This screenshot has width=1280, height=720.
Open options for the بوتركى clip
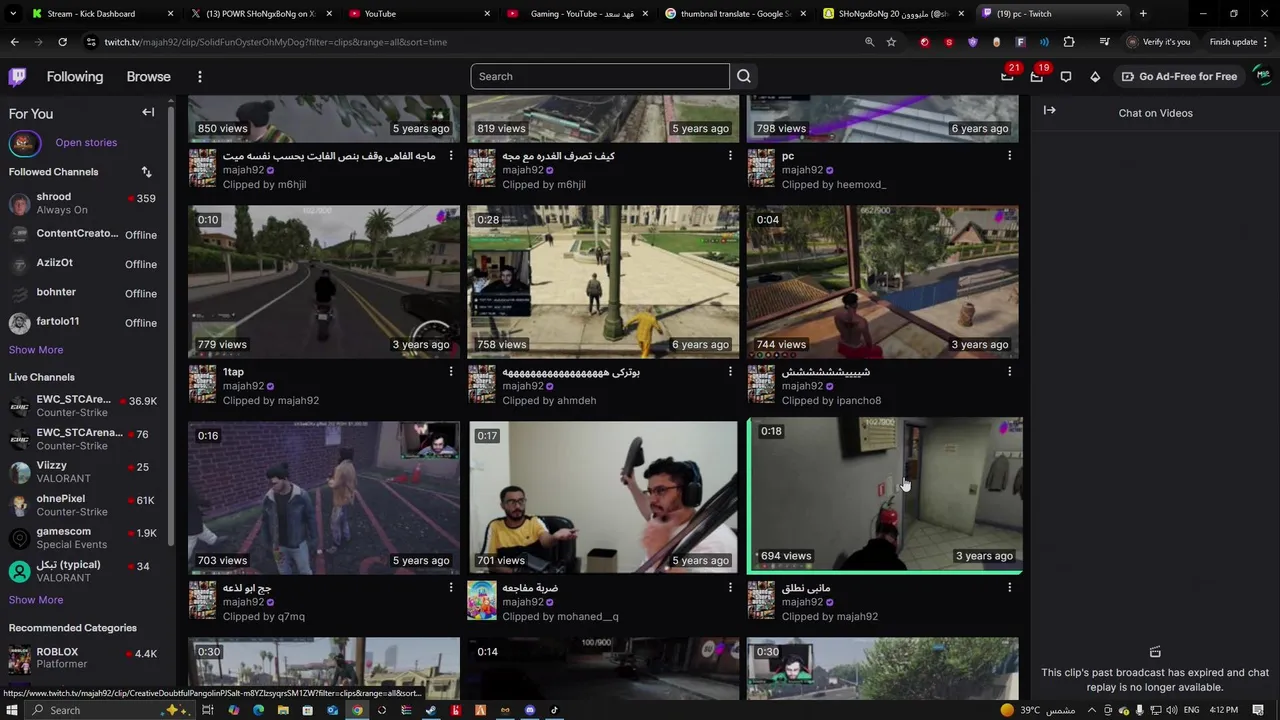click(x=730, y=372)
